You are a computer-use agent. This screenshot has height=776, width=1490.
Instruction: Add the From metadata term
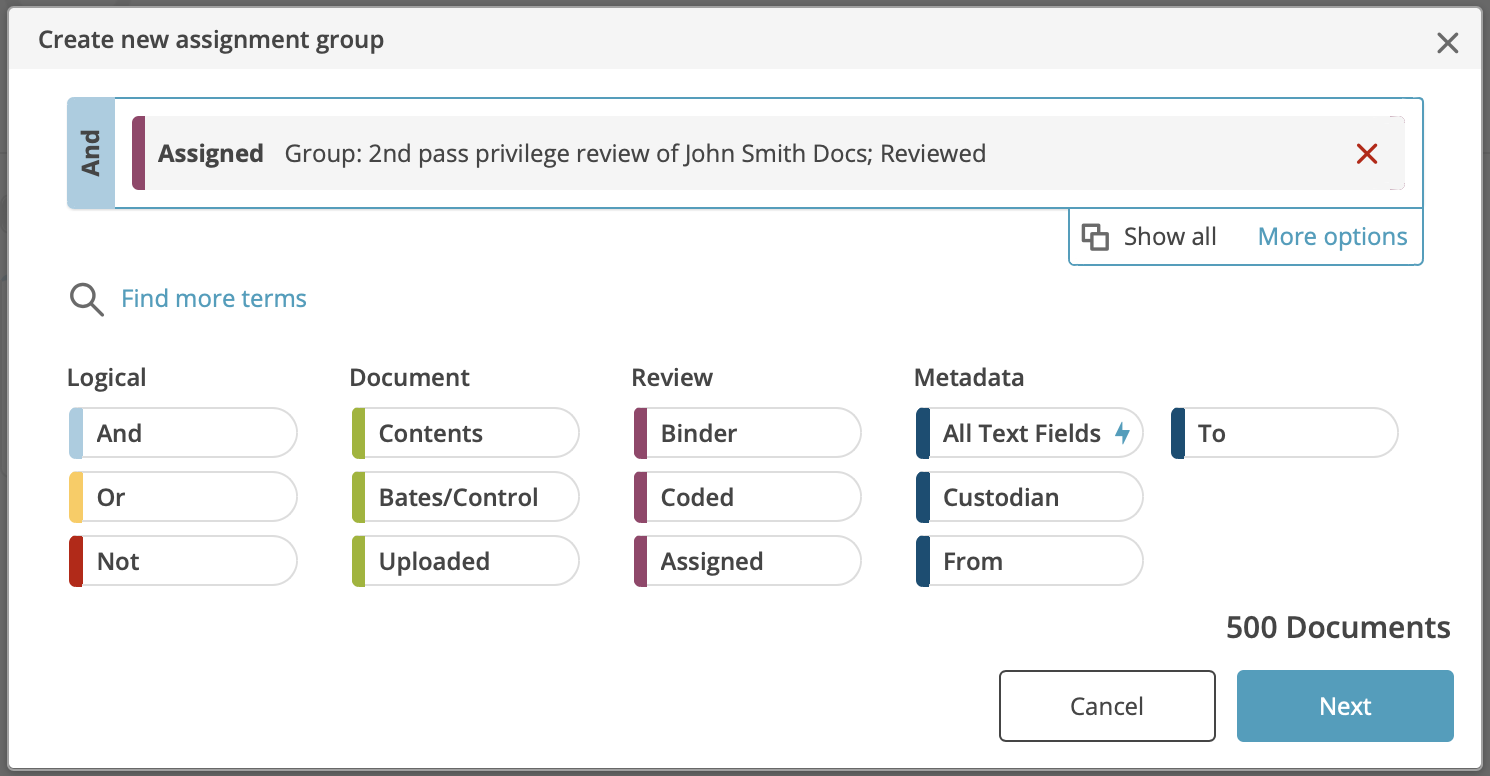pyautogui.click(x=1028, y=560)
